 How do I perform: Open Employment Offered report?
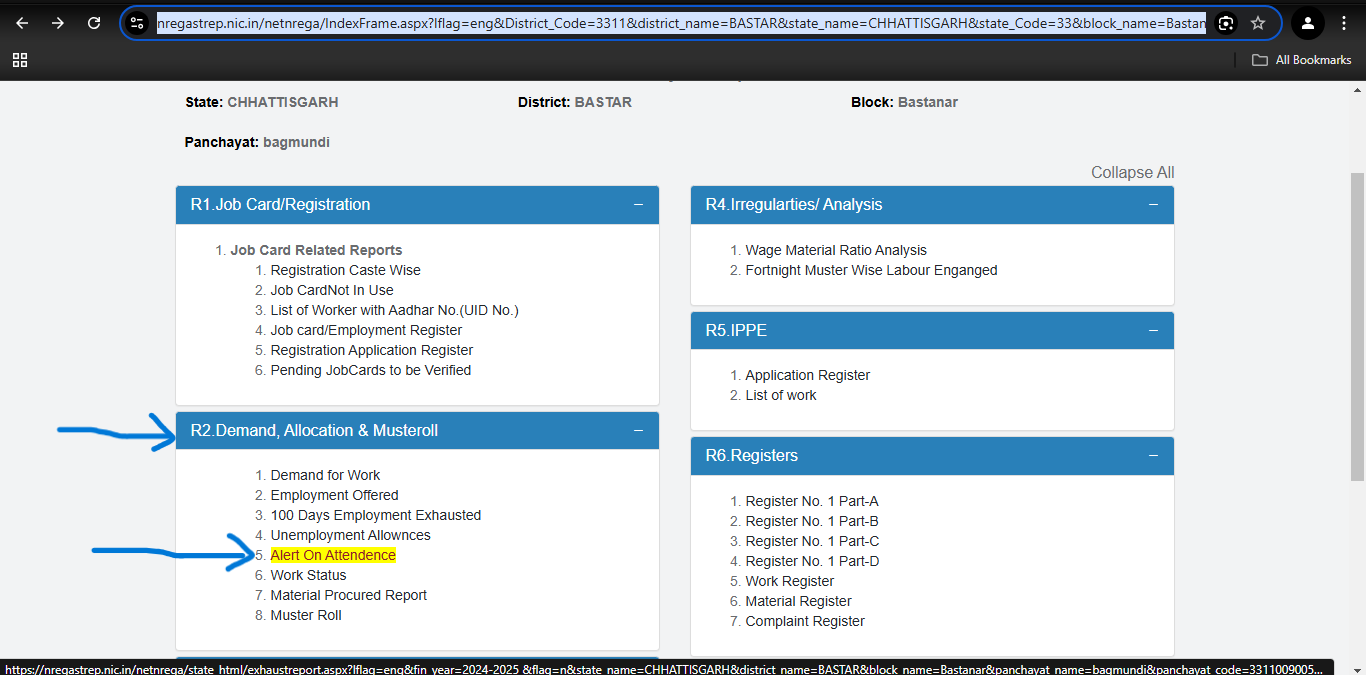pyautogui.click(x=335, y=495)
